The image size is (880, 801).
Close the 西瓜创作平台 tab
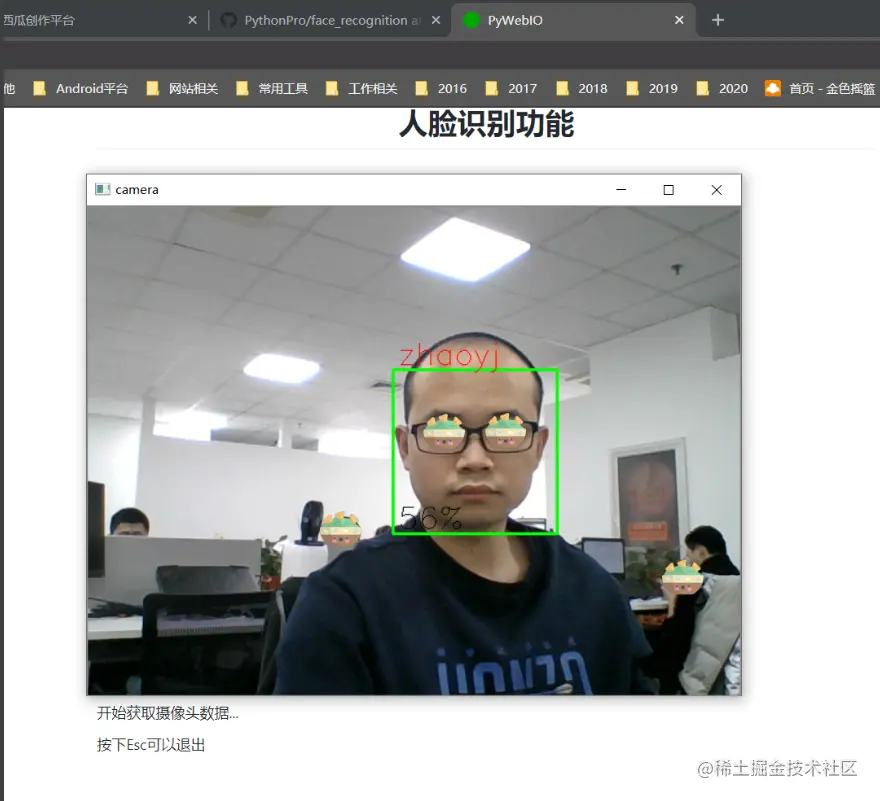point(192,20)
